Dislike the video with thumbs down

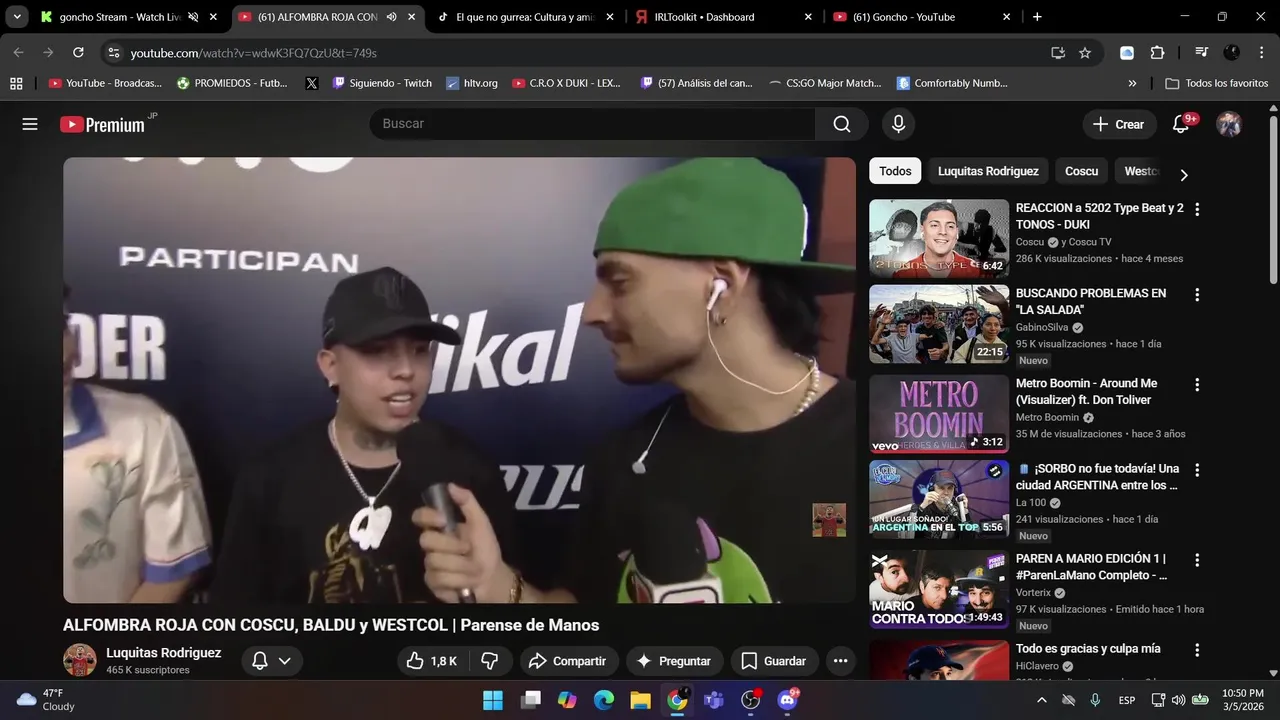pos(490,661)
